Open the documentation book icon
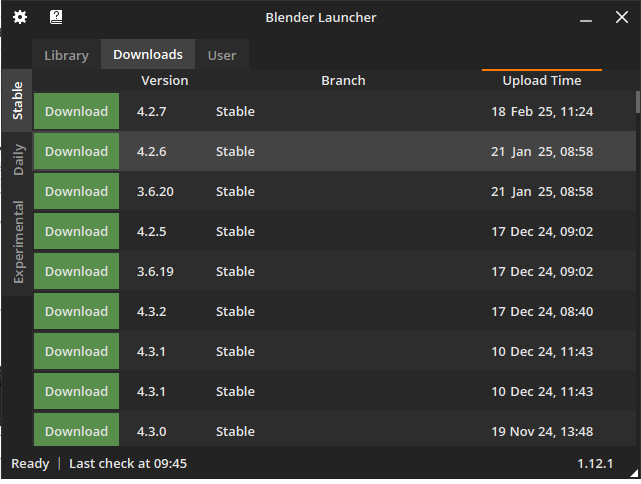 point(56,17)
